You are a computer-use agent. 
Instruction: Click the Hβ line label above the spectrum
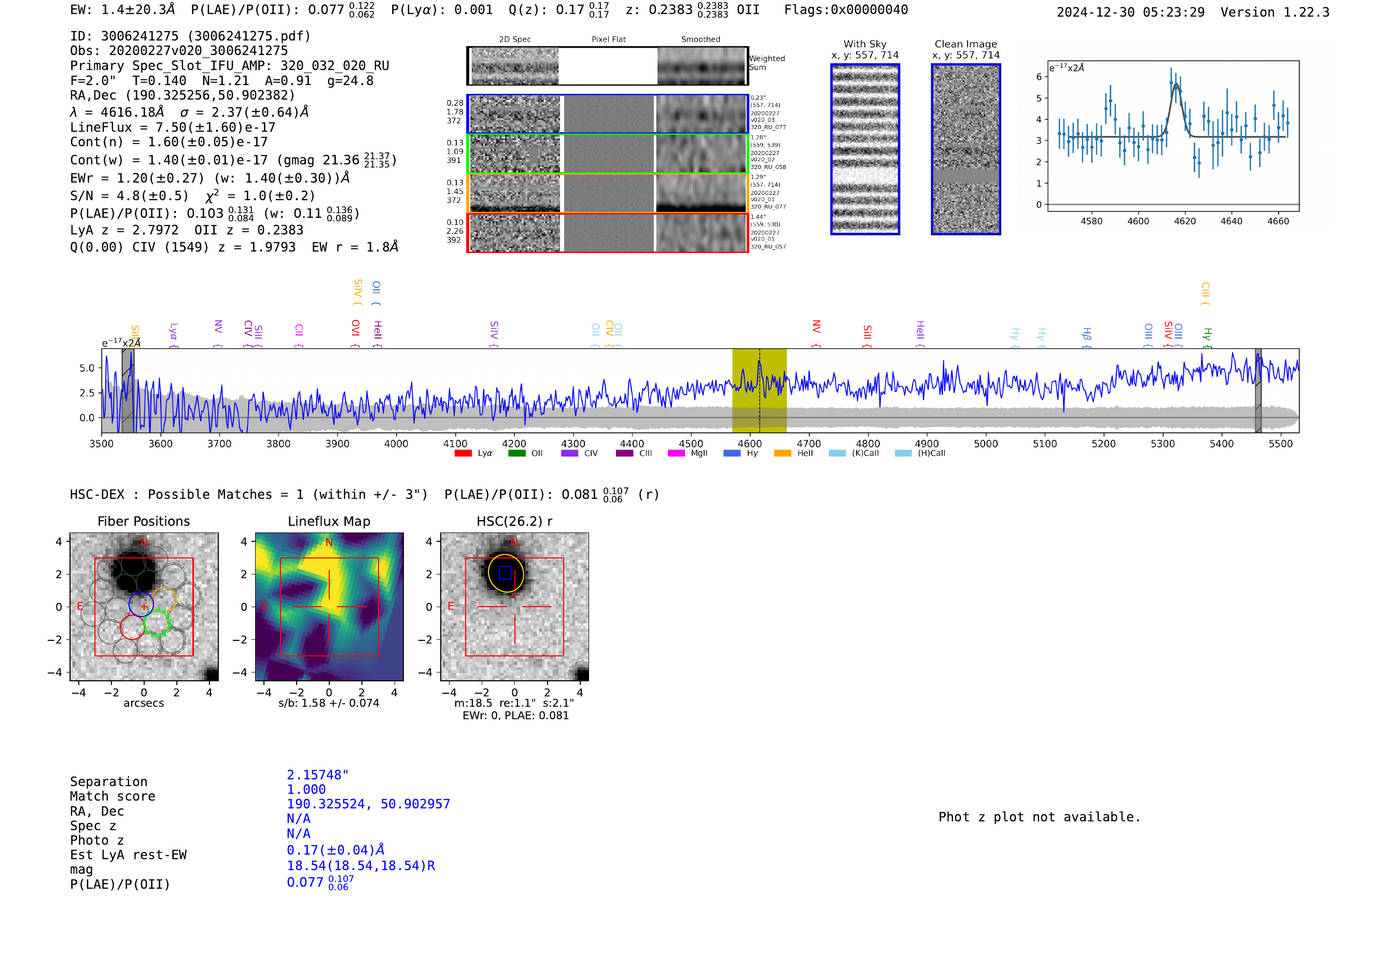pyautogui.click(x=1087, y=334)
